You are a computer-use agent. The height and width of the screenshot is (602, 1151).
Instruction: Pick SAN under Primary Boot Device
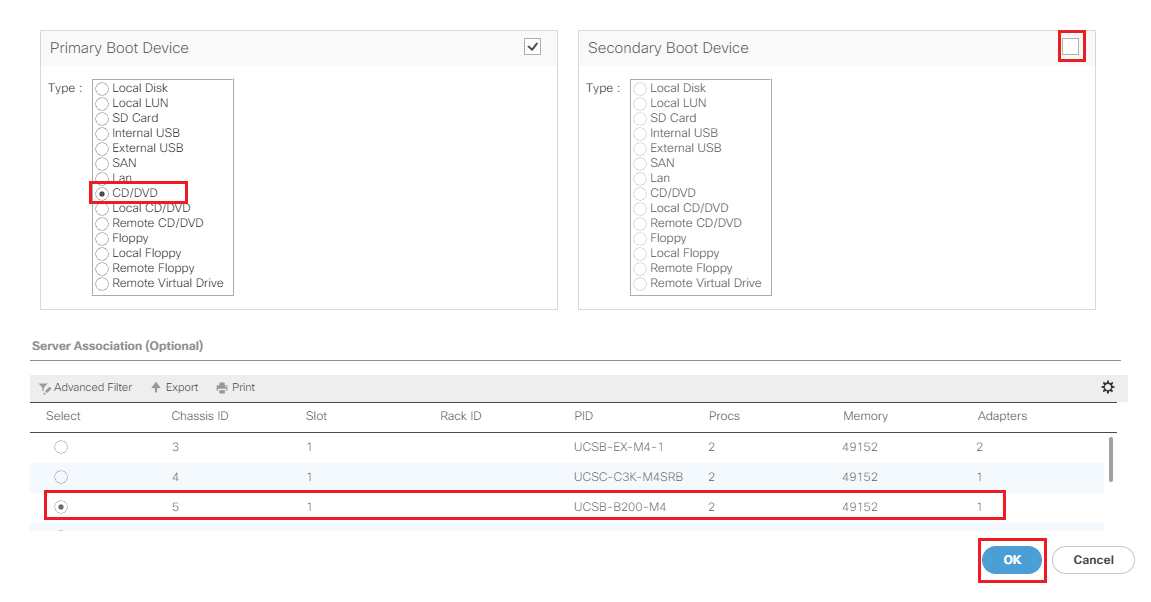click(x=102, y=164)
